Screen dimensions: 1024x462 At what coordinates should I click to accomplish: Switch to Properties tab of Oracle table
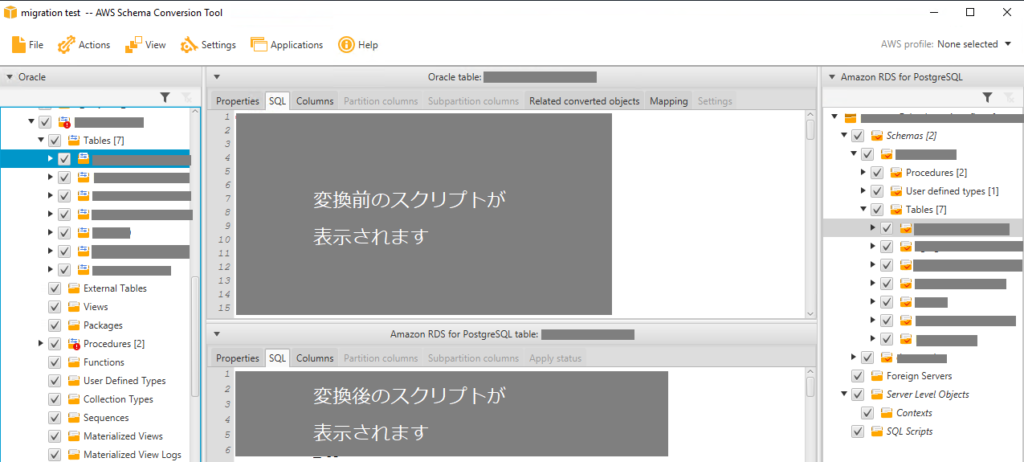pos(238,101)
